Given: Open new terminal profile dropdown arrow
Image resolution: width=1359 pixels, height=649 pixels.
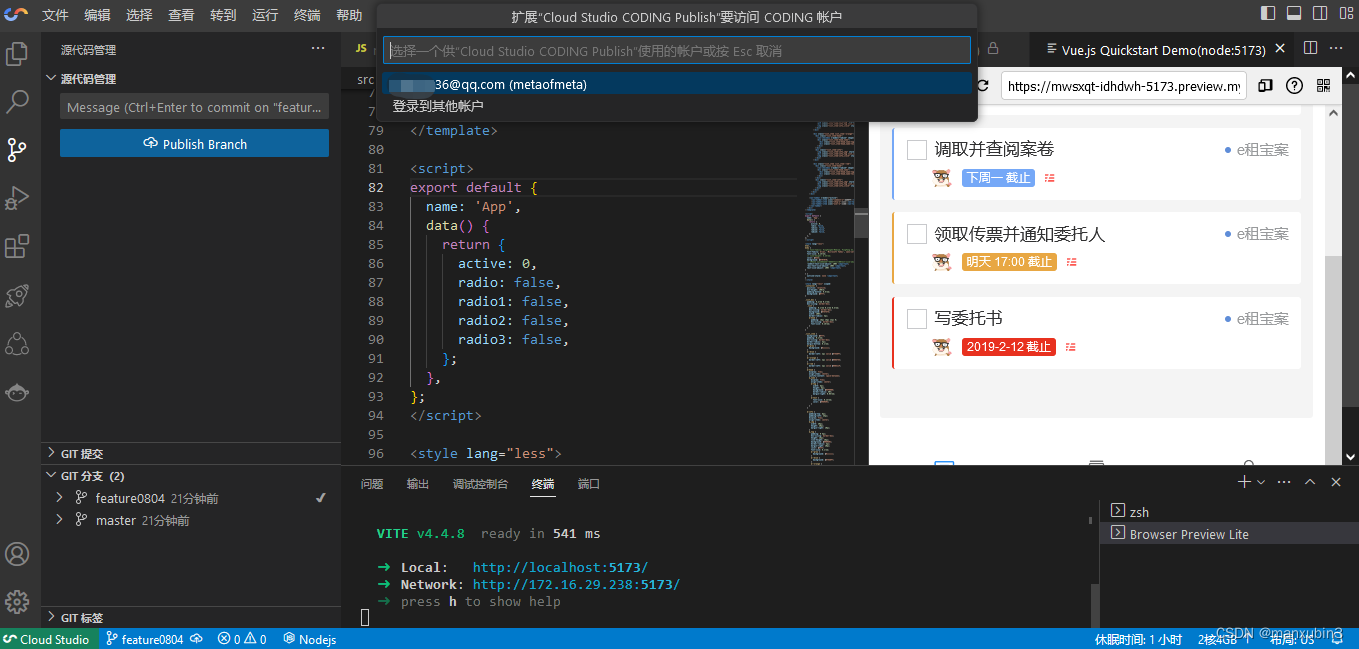Looking at the screenshot, I should 1260,482.
